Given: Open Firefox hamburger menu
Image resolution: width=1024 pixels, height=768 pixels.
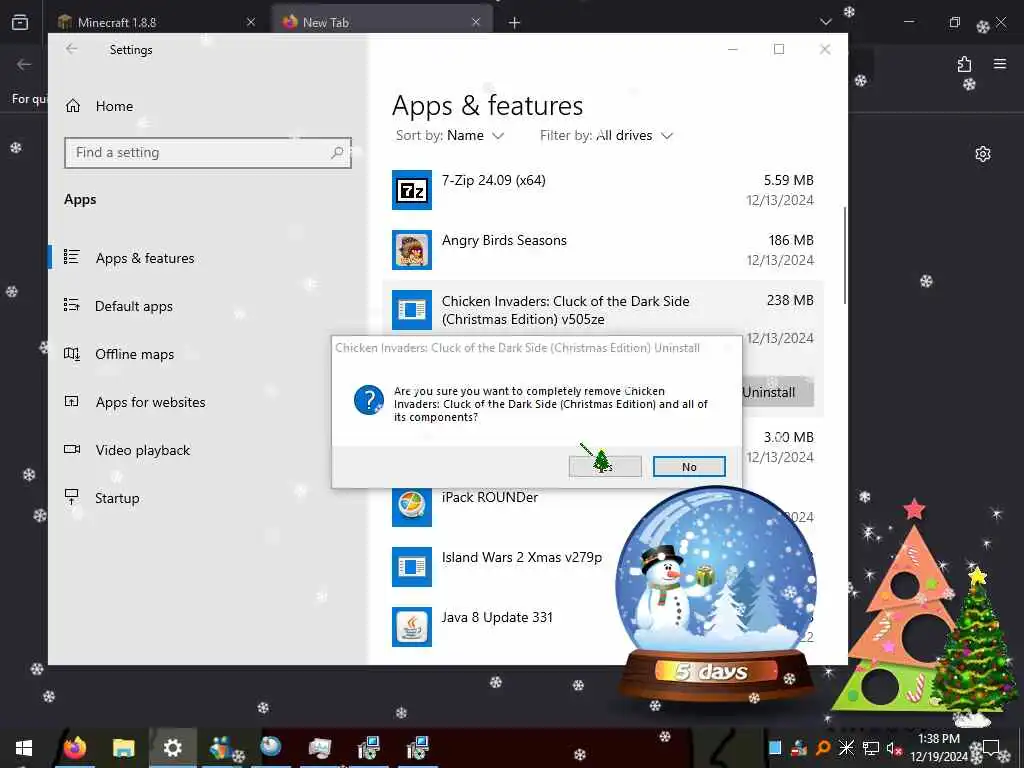Looking at the screenshot, I should click(x=1000, y=64).
